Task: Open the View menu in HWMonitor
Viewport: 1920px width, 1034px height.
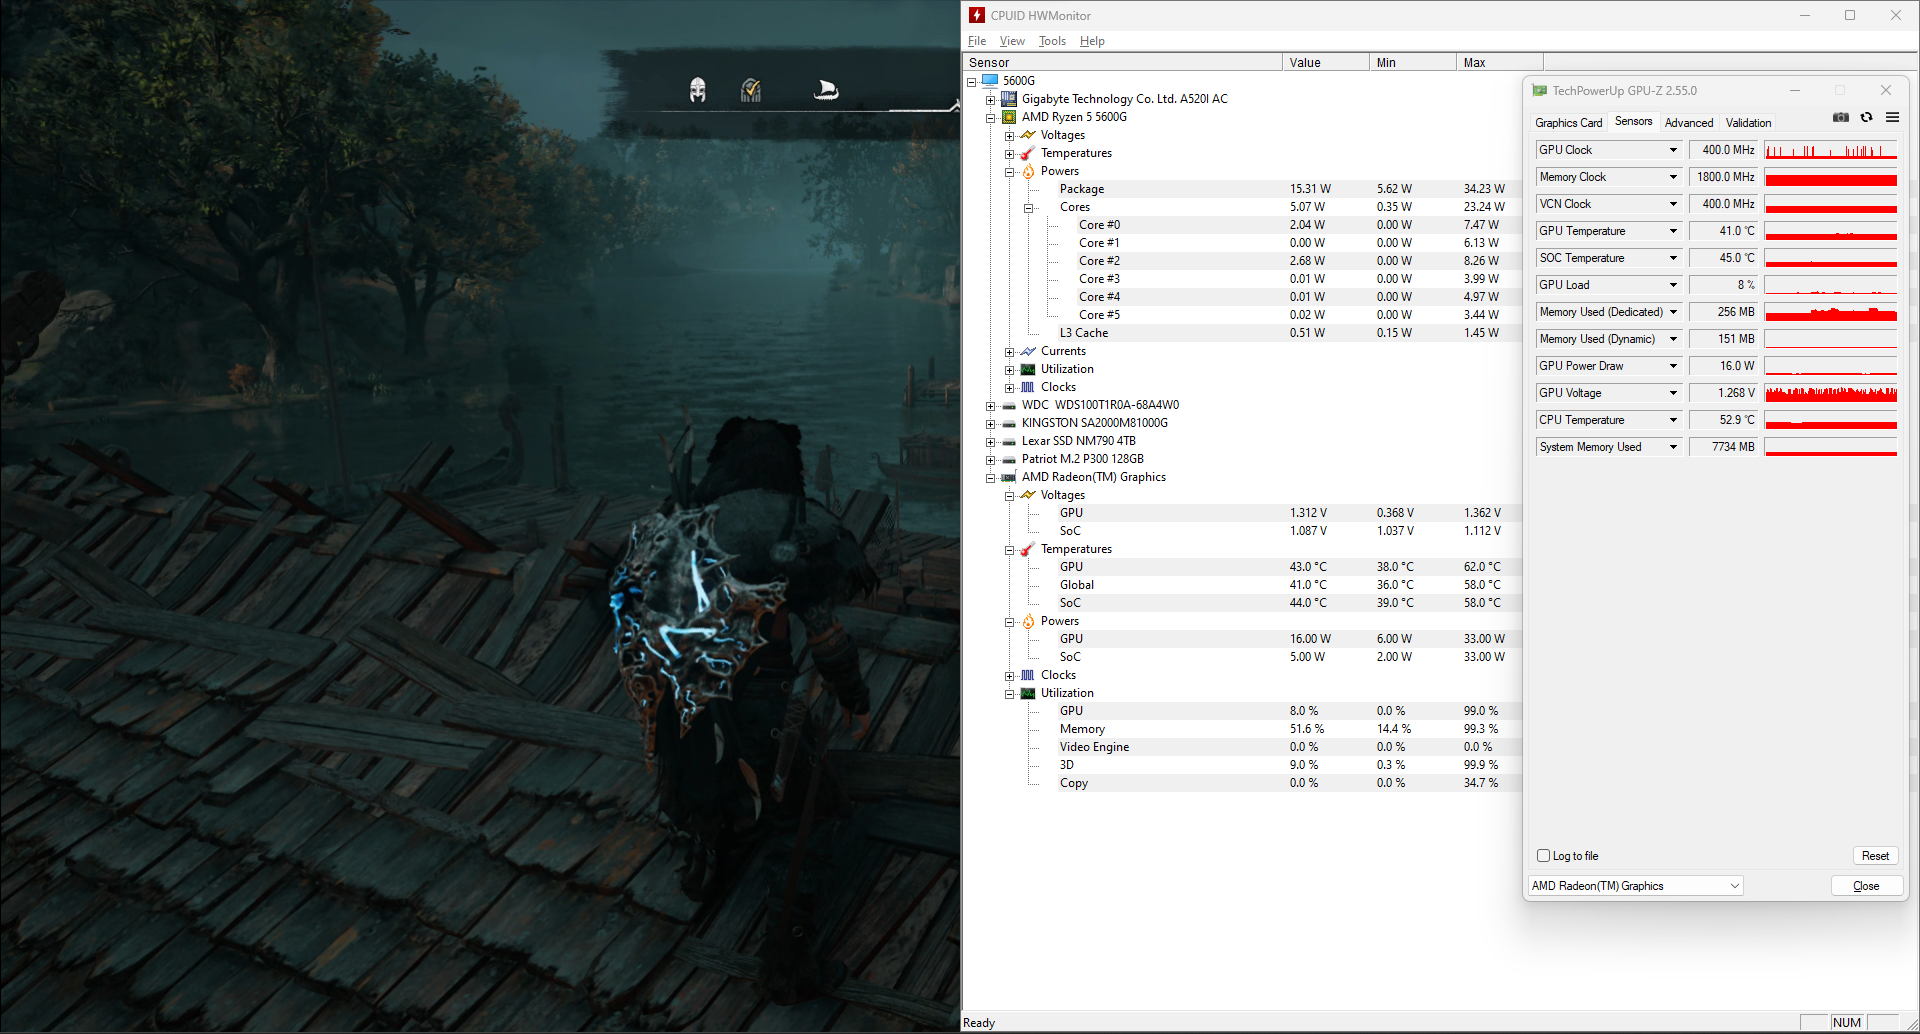Action: [1012, 41]
